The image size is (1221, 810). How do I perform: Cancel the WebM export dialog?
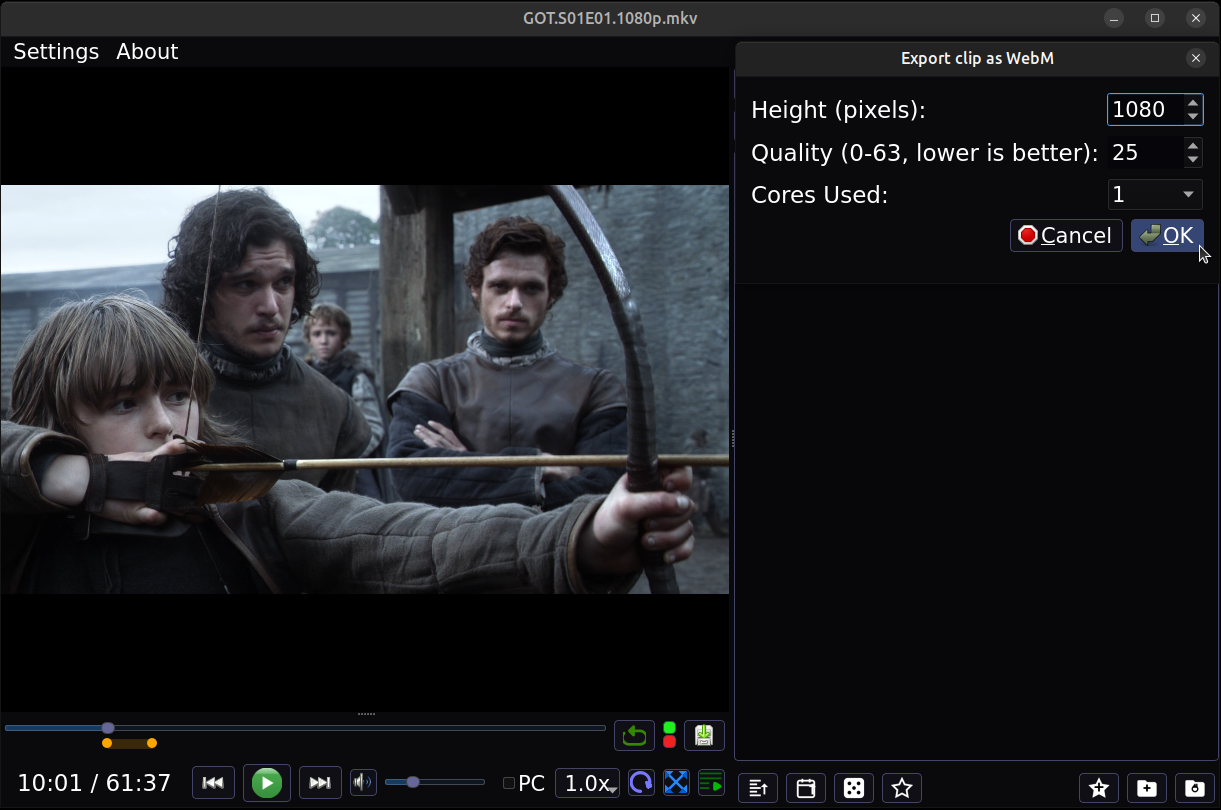[1066, 235]
